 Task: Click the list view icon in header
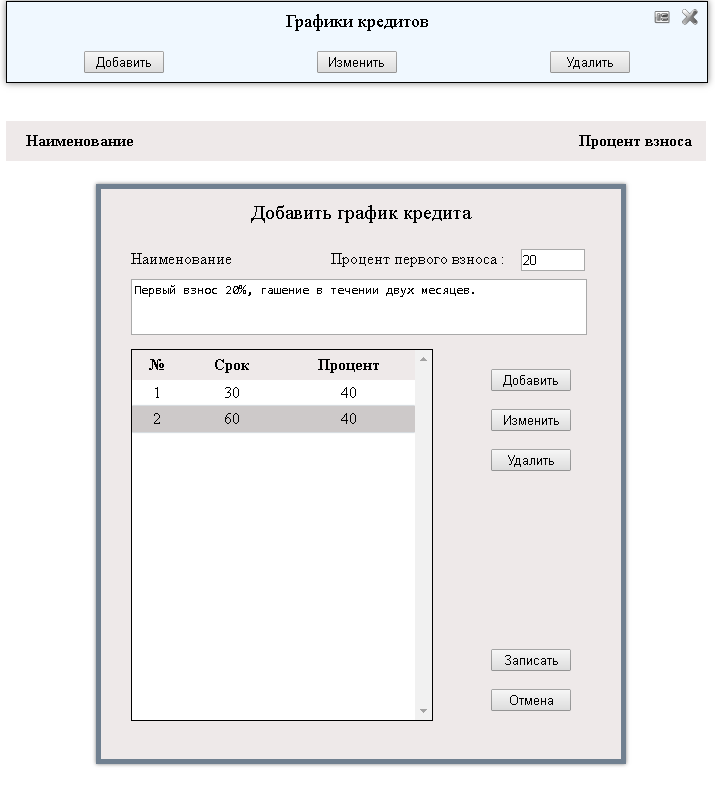click(x=662, y=18)
